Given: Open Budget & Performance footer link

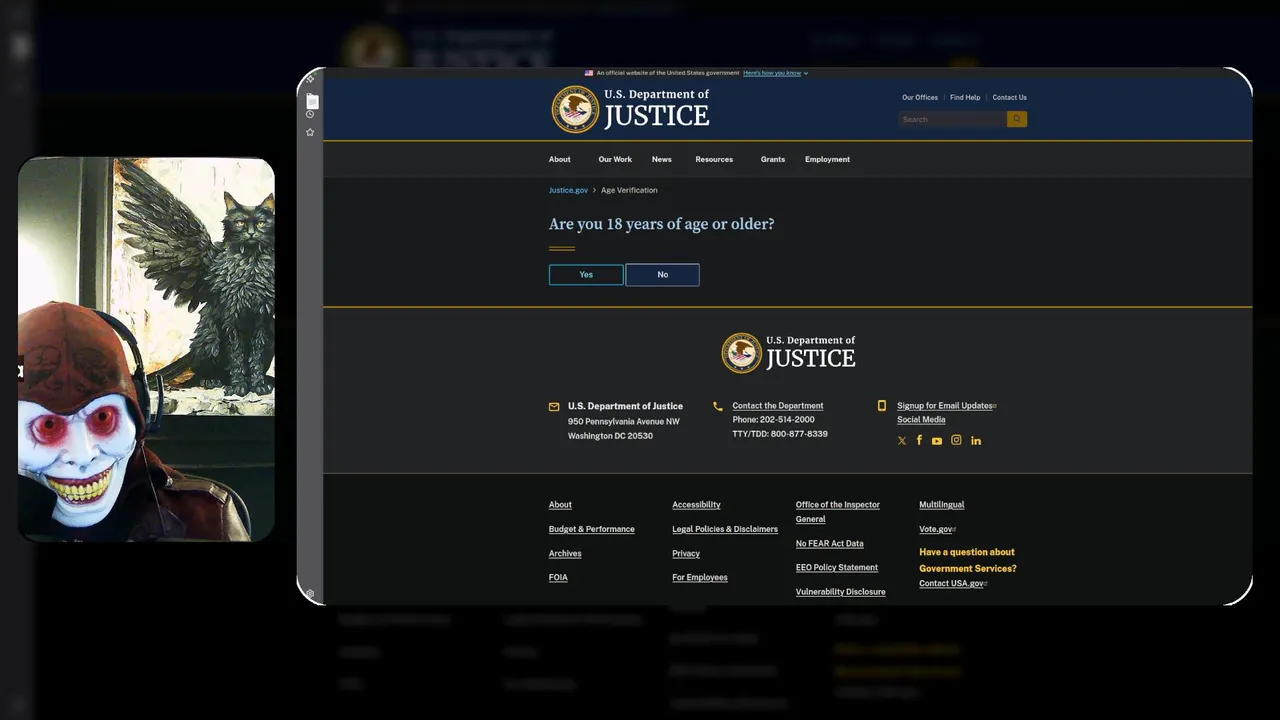Looking at the screenshot, I should [591, 529].
